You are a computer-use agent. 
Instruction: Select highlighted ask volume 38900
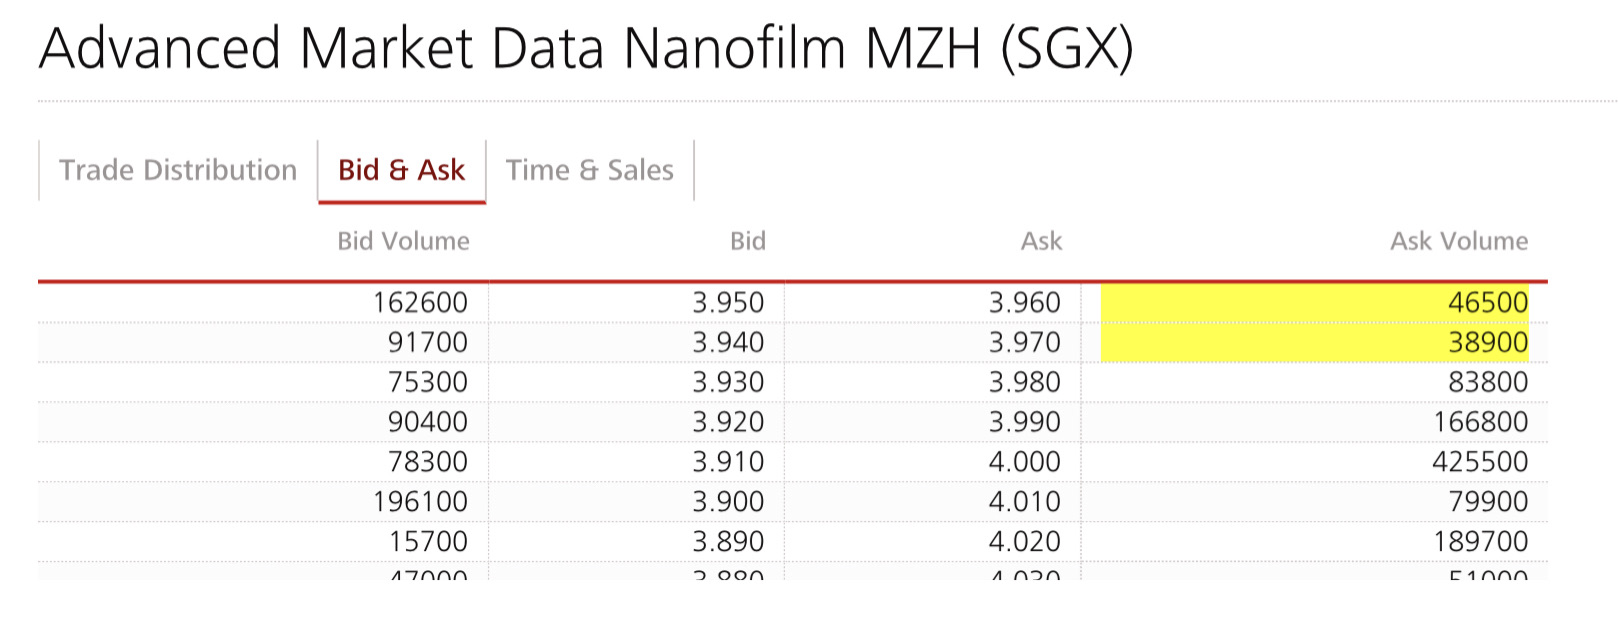pyautogui.click(x=1487, y=342)
